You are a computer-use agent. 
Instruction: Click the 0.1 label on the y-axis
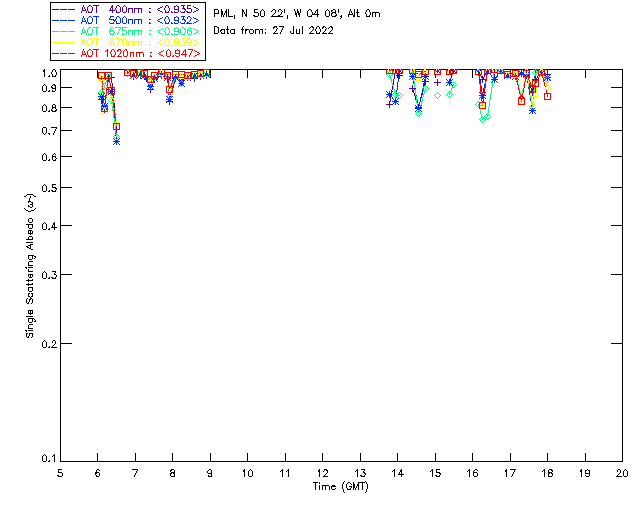click(46, 459)
